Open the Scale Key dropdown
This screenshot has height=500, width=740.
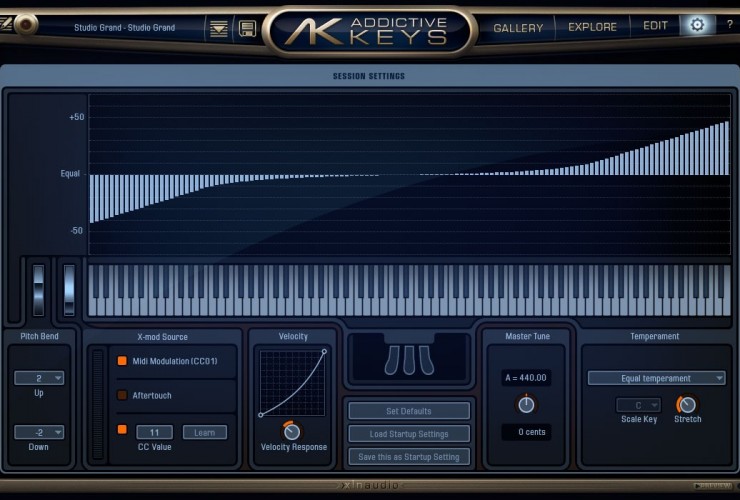(639, 405)
